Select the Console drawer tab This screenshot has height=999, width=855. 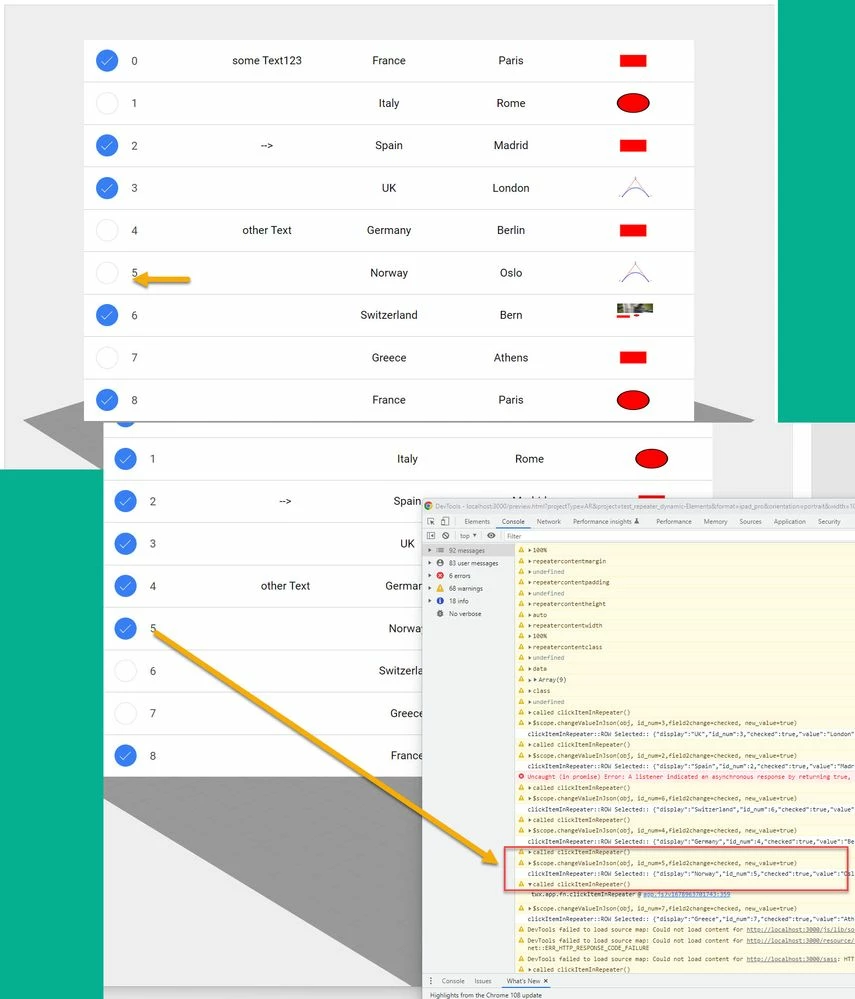click(453, 981)
